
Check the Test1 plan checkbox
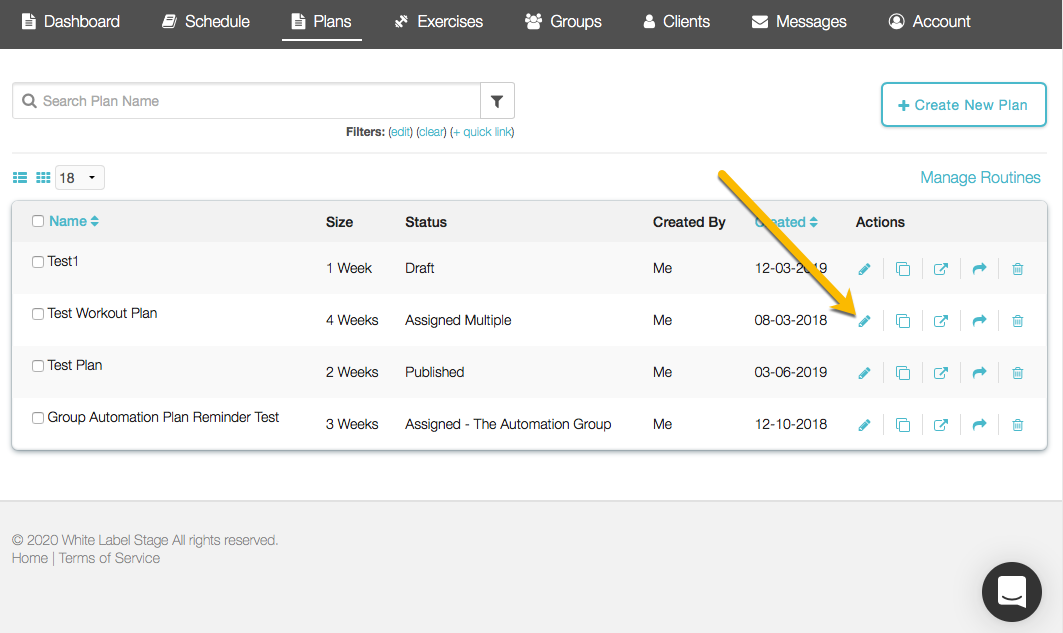38,262
